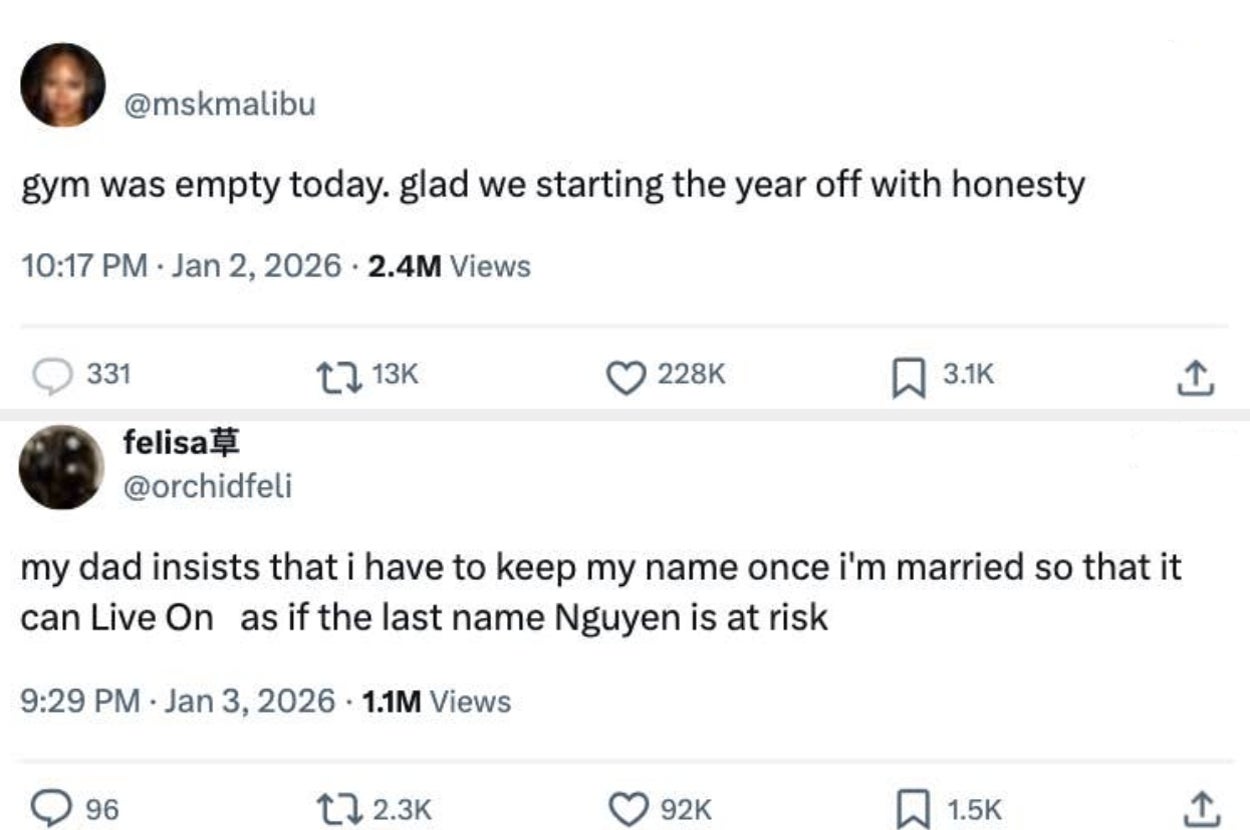
Task: Share the @mskmalibu gym tweet
Action: pyautogui.click(x=1198, y=376)
